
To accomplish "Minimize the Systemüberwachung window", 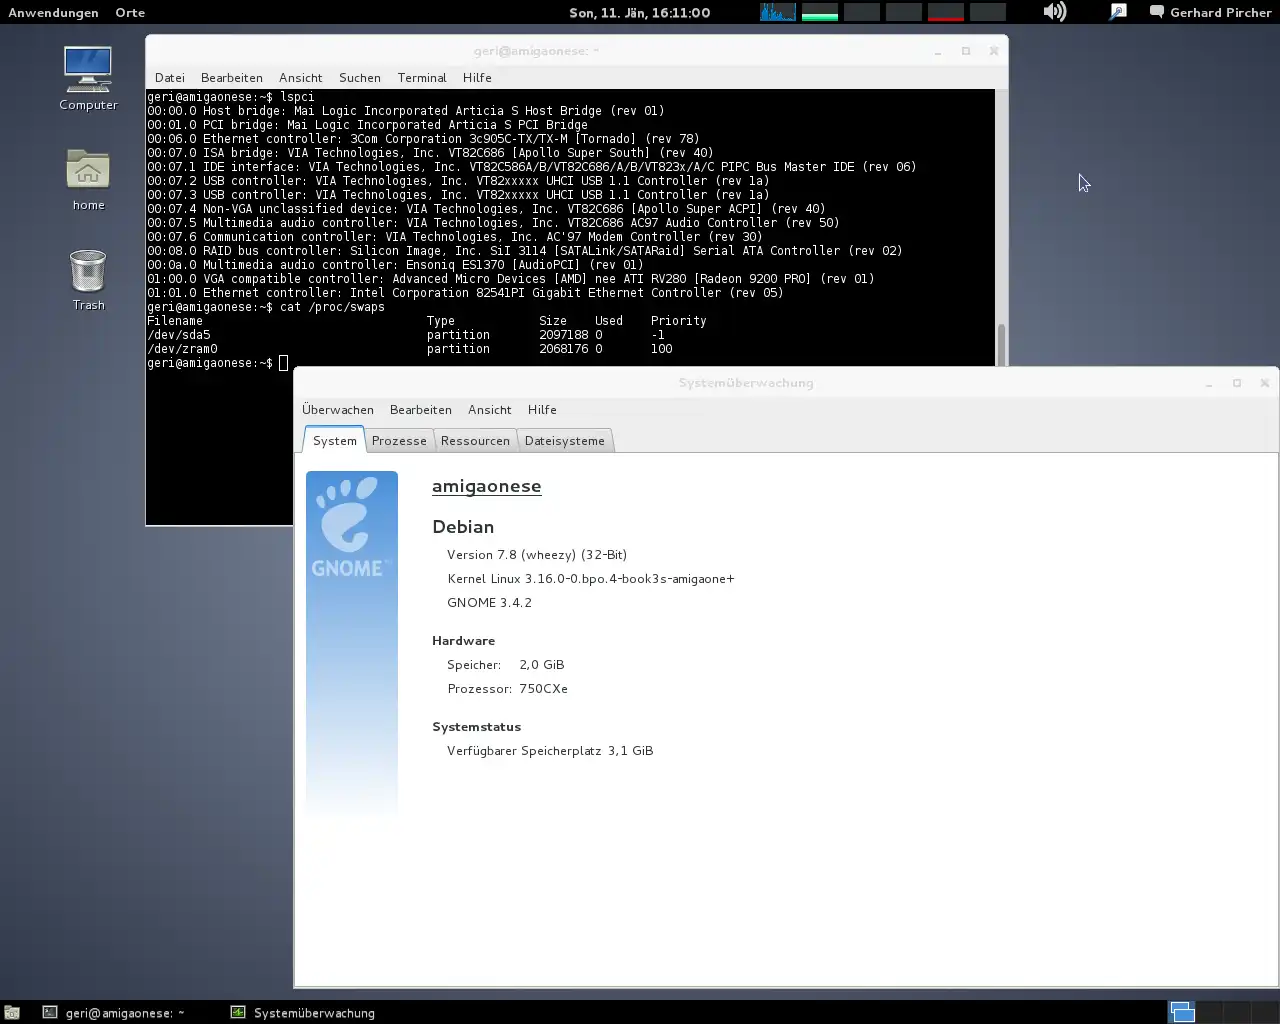I will [x=1209, y=383].
